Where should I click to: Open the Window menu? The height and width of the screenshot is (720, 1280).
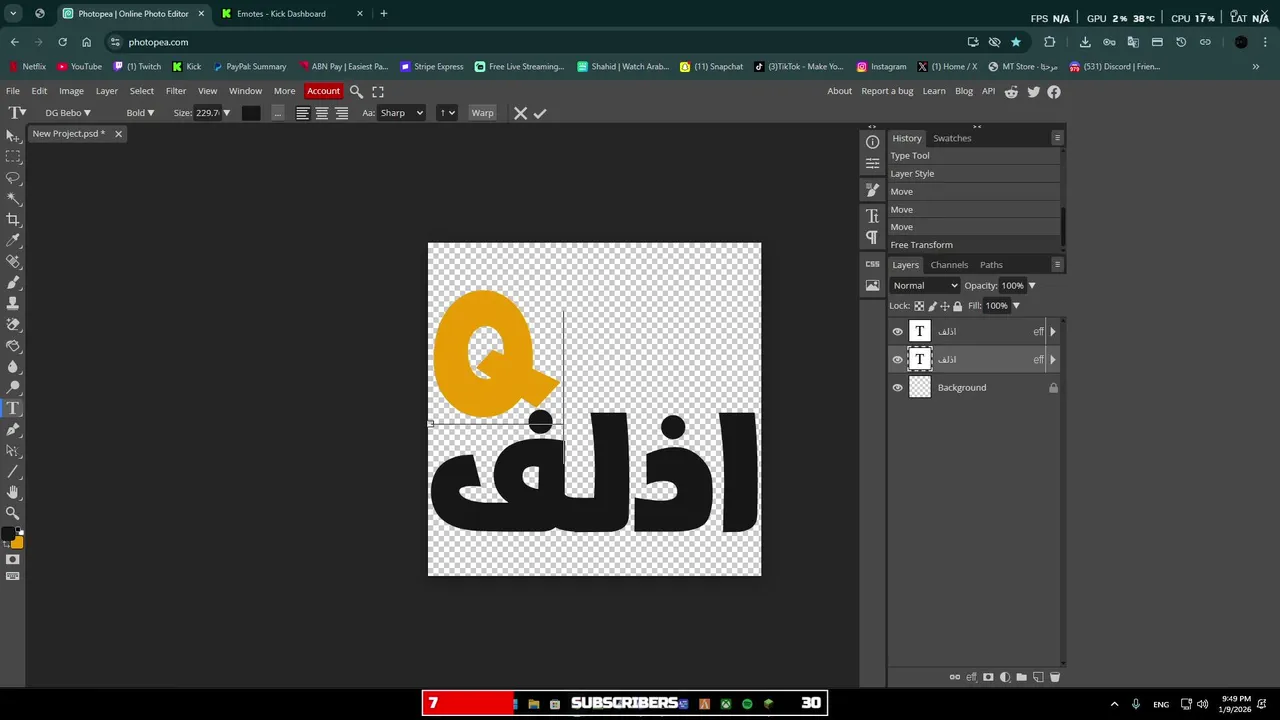245,91
